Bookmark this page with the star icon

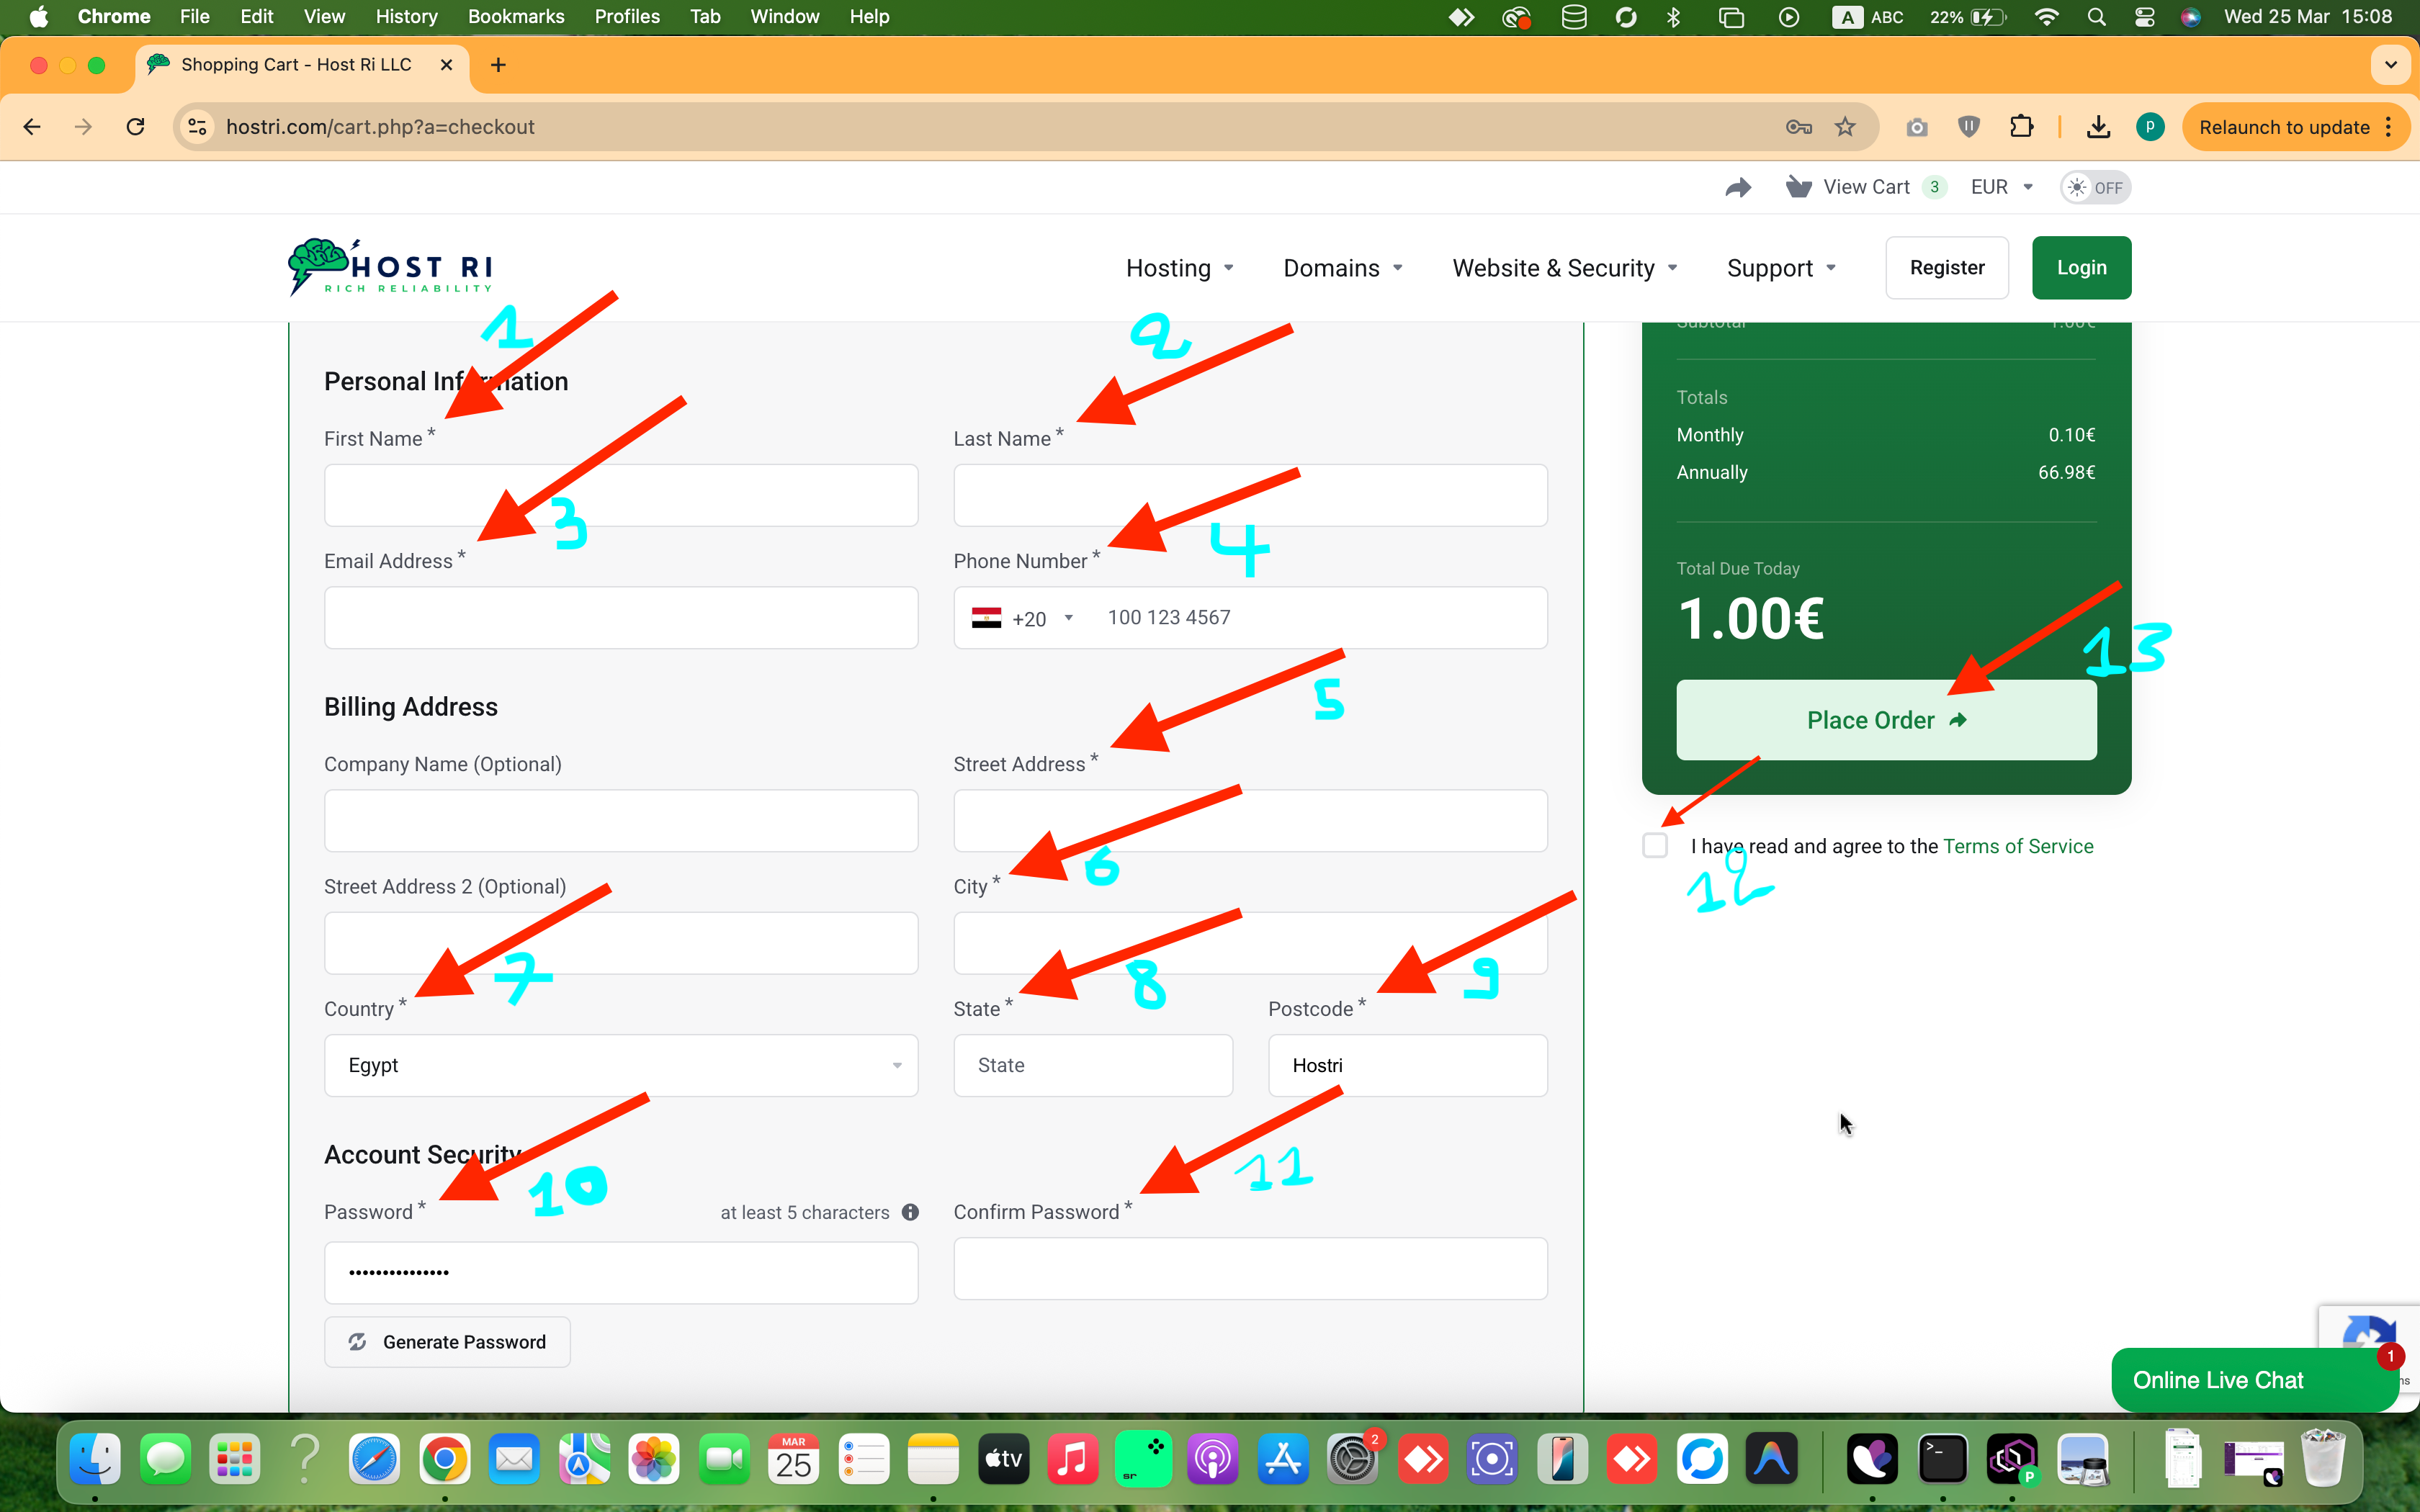(x=1845, y=127)
